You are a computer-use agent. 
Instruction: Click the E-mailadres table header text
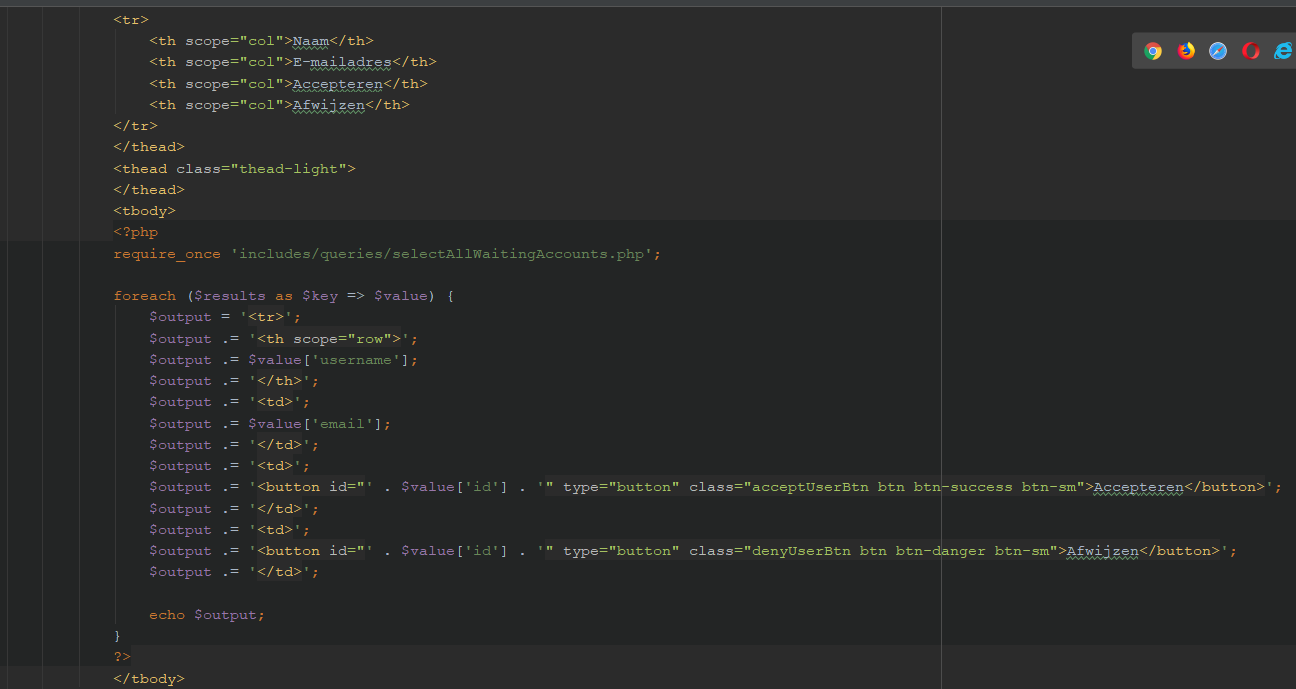click(x=341, y=62)
